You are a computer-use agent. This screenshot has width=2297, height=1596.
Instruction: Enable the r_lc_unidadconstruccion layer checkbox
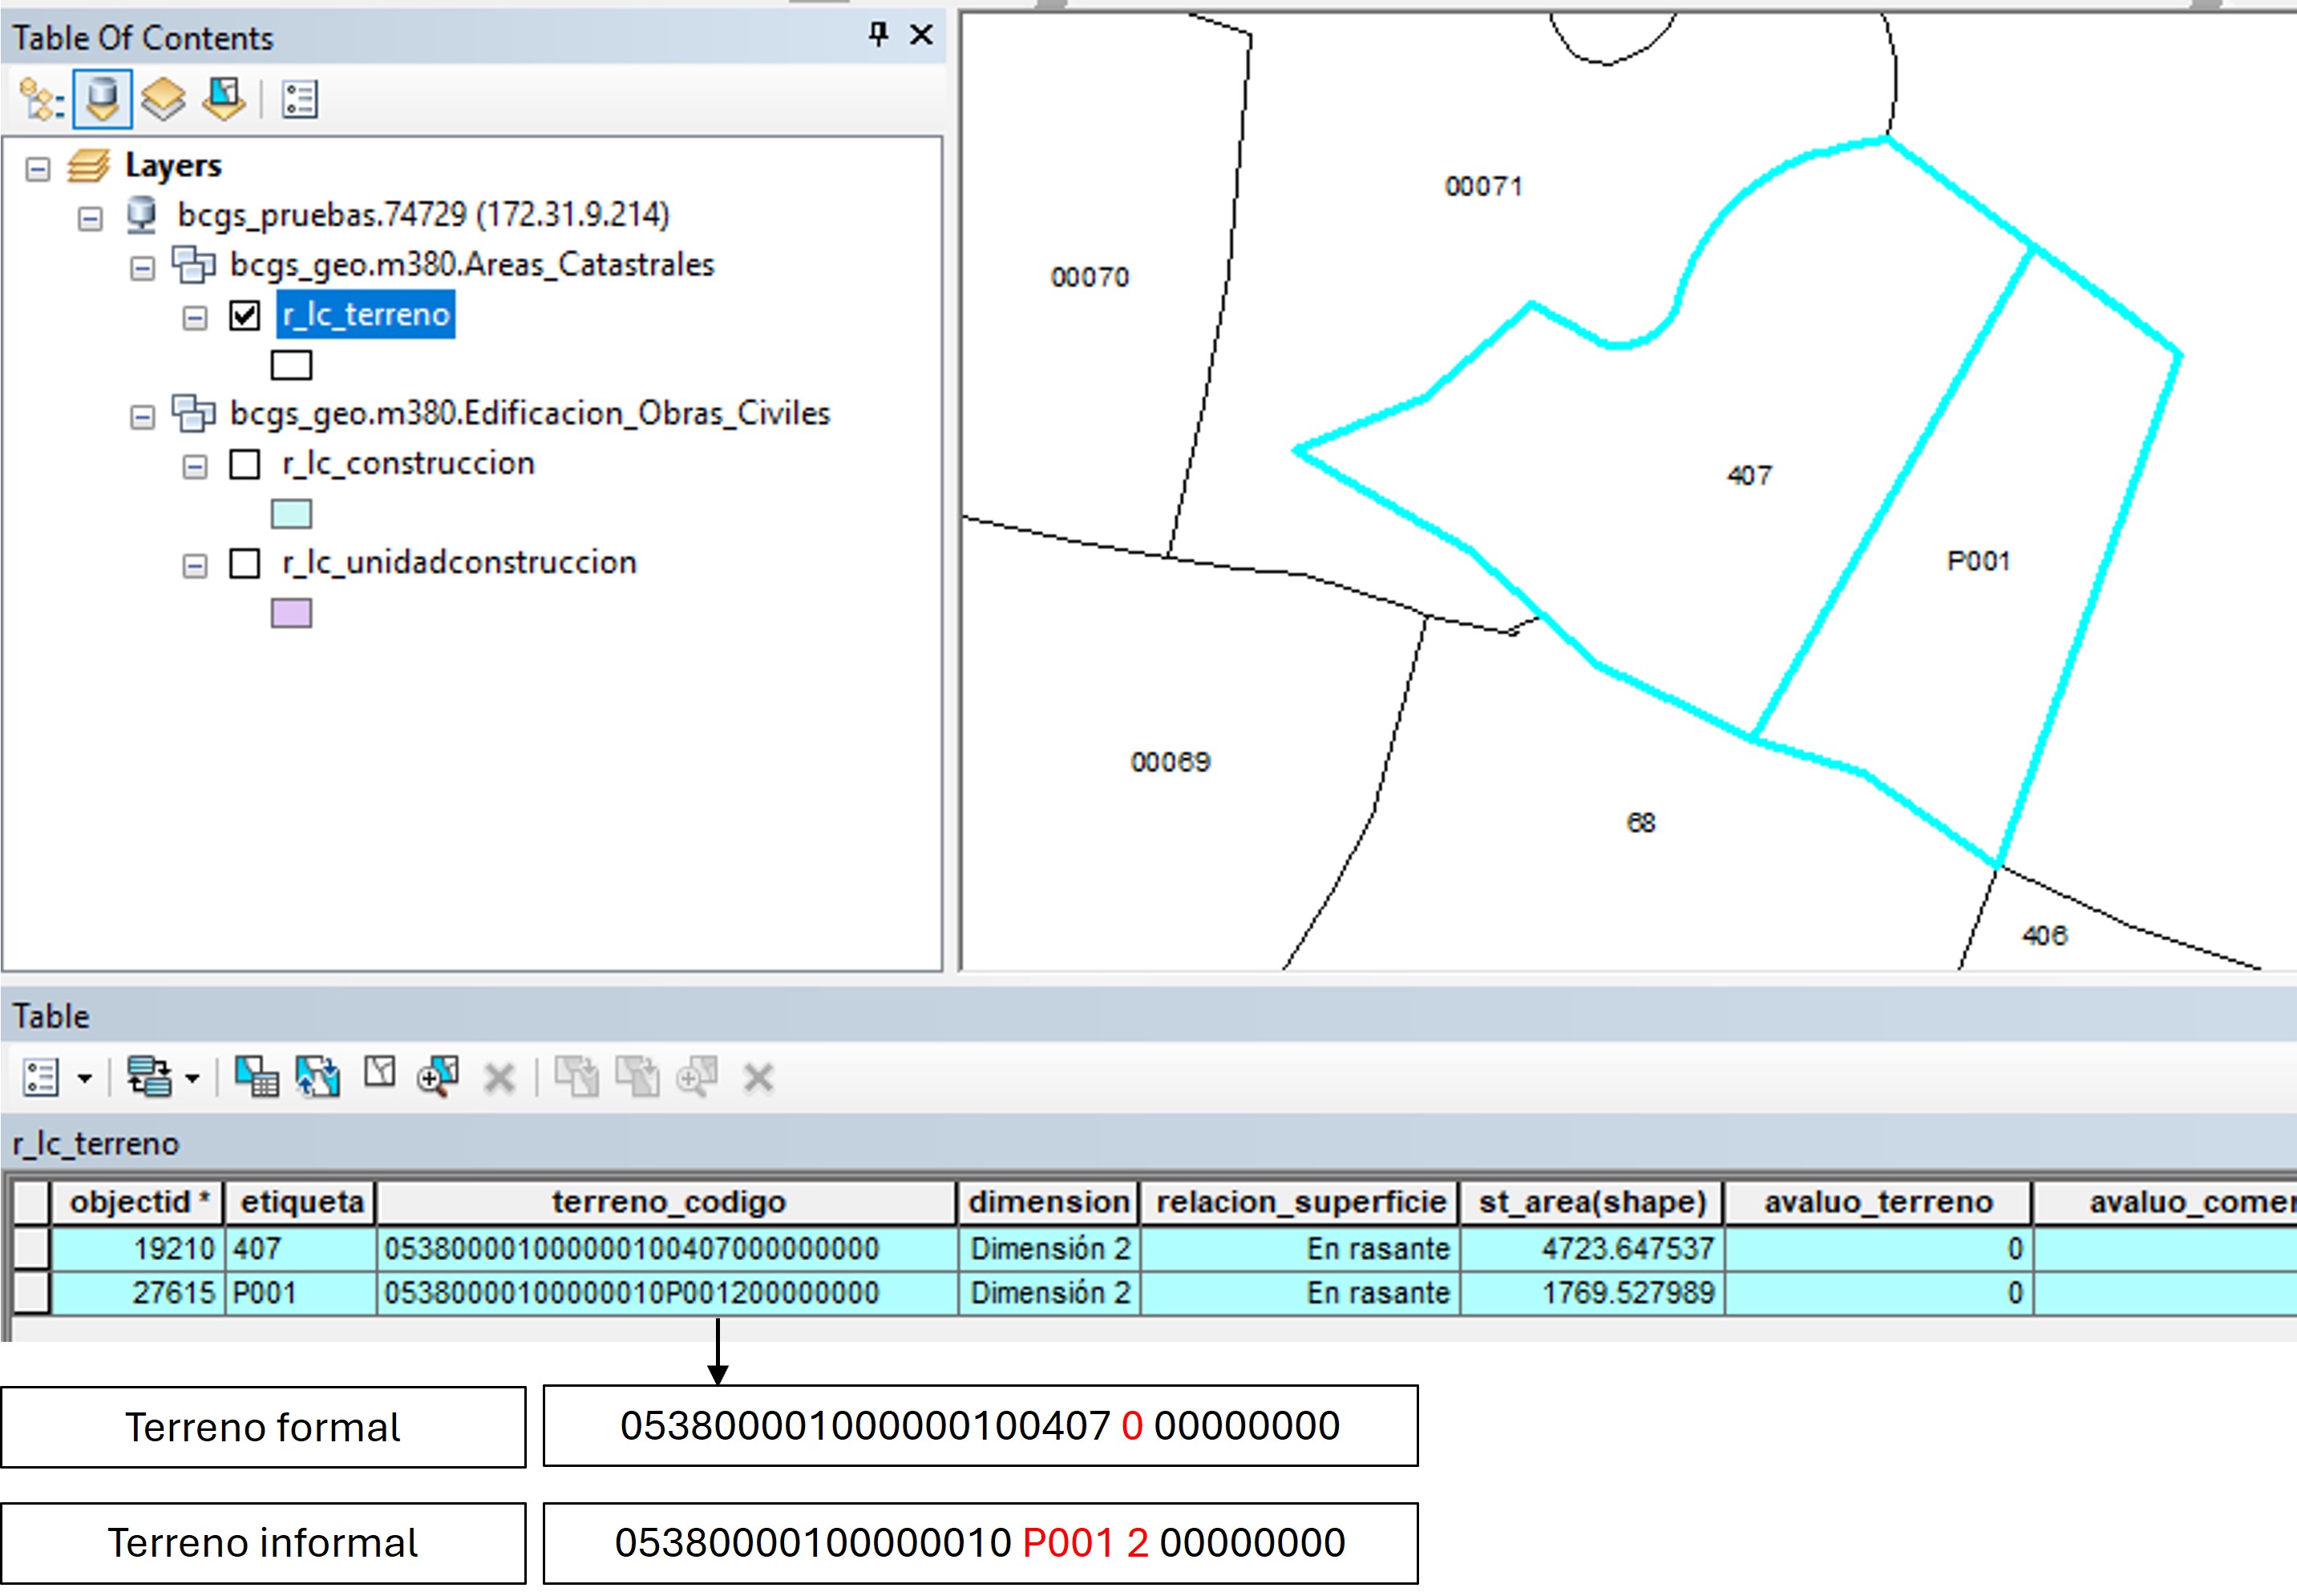[245, 563]
